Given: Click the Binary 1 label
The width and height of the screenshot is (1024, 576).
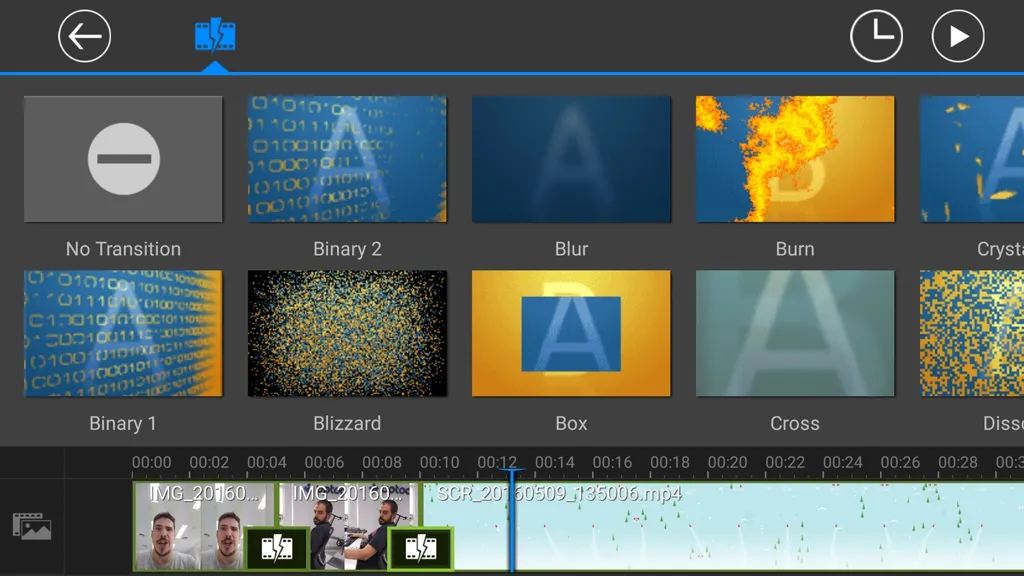Looking at the screenshot, I should click(x=123, y=423).
